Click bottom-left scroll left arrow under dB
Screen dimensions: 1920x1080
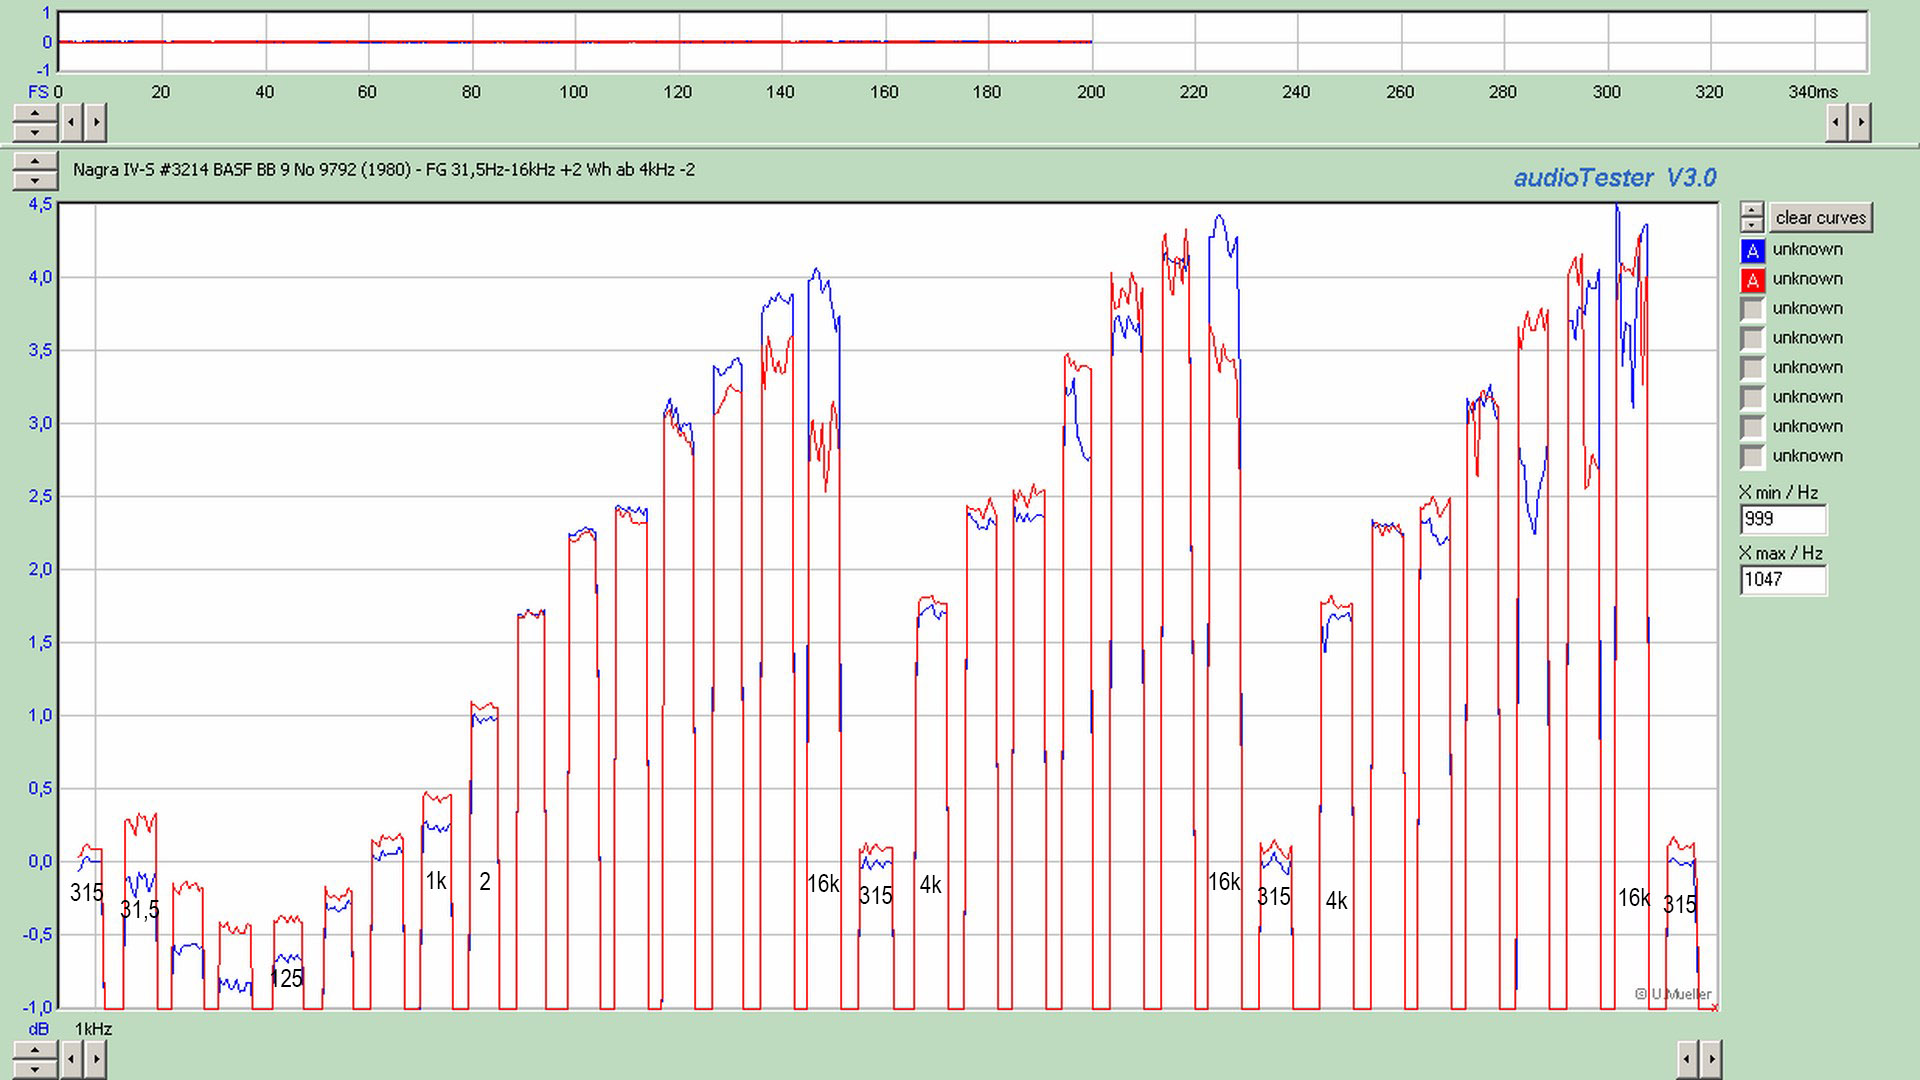point(72,1058)
